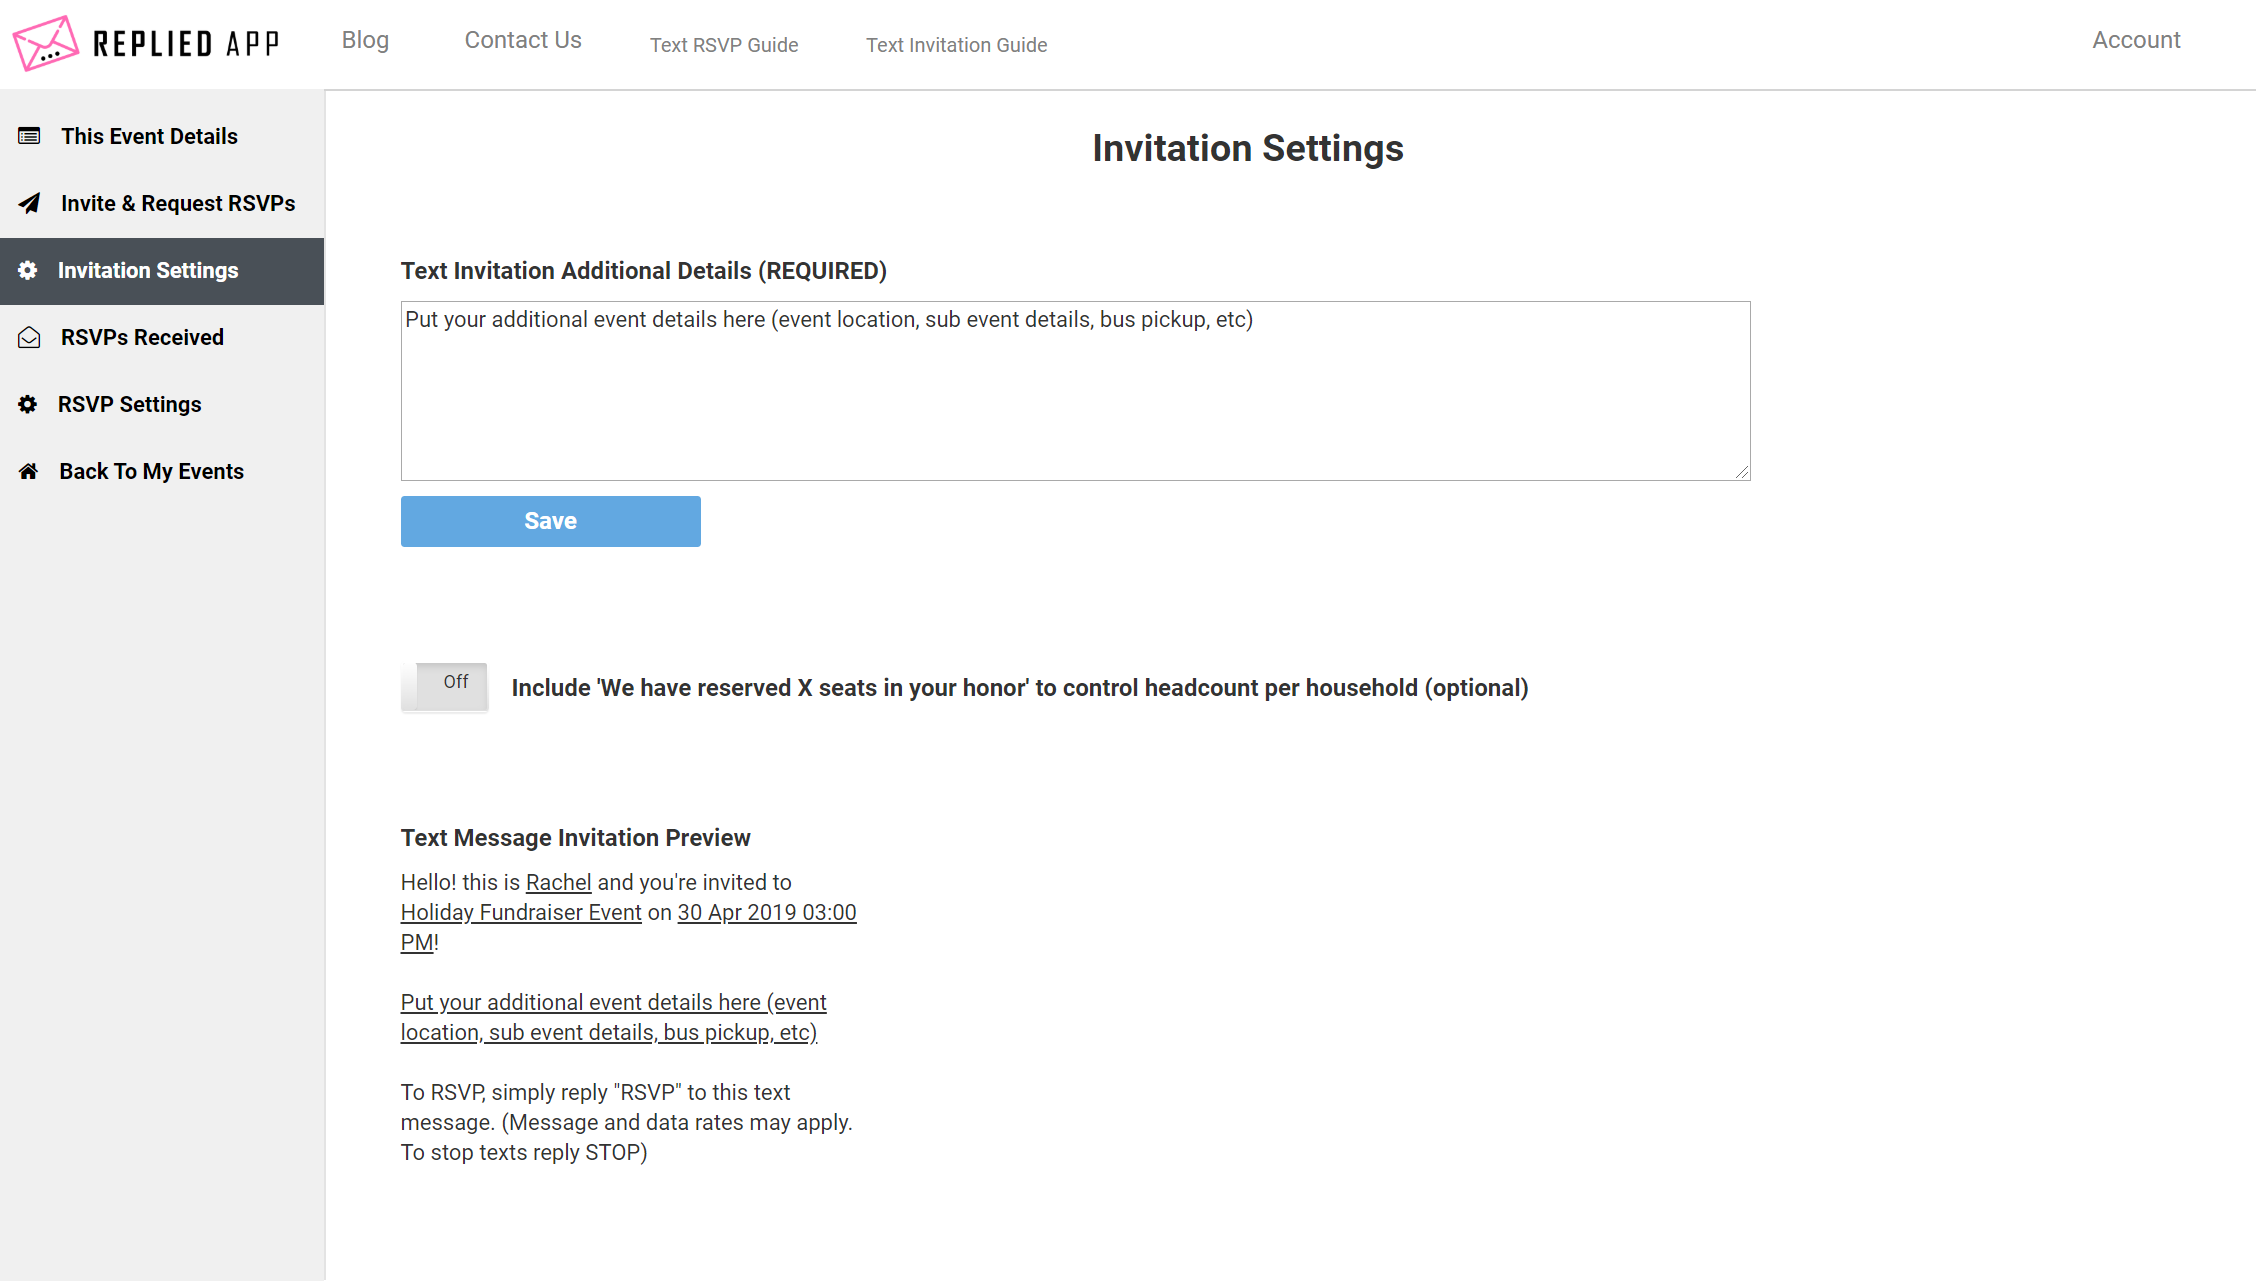This screenshot has height=1281, width=2256.
Task: Click the Rachel link in the preview
Action: coord(558,882)
